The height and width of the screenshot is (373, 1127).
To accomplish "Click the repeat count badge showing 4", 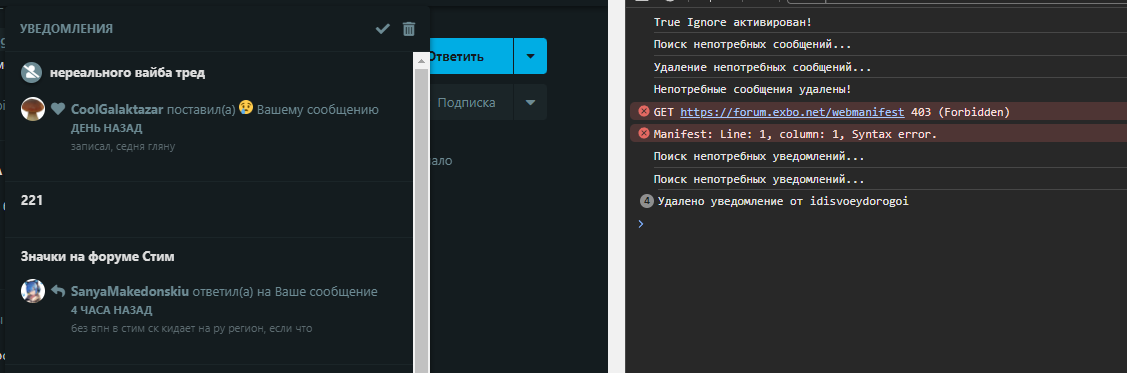I will click(646, 201).
